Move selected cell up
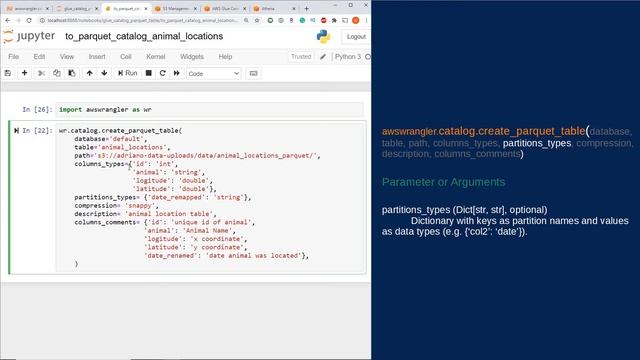640x360 pixels. click(x=89, y=73)
